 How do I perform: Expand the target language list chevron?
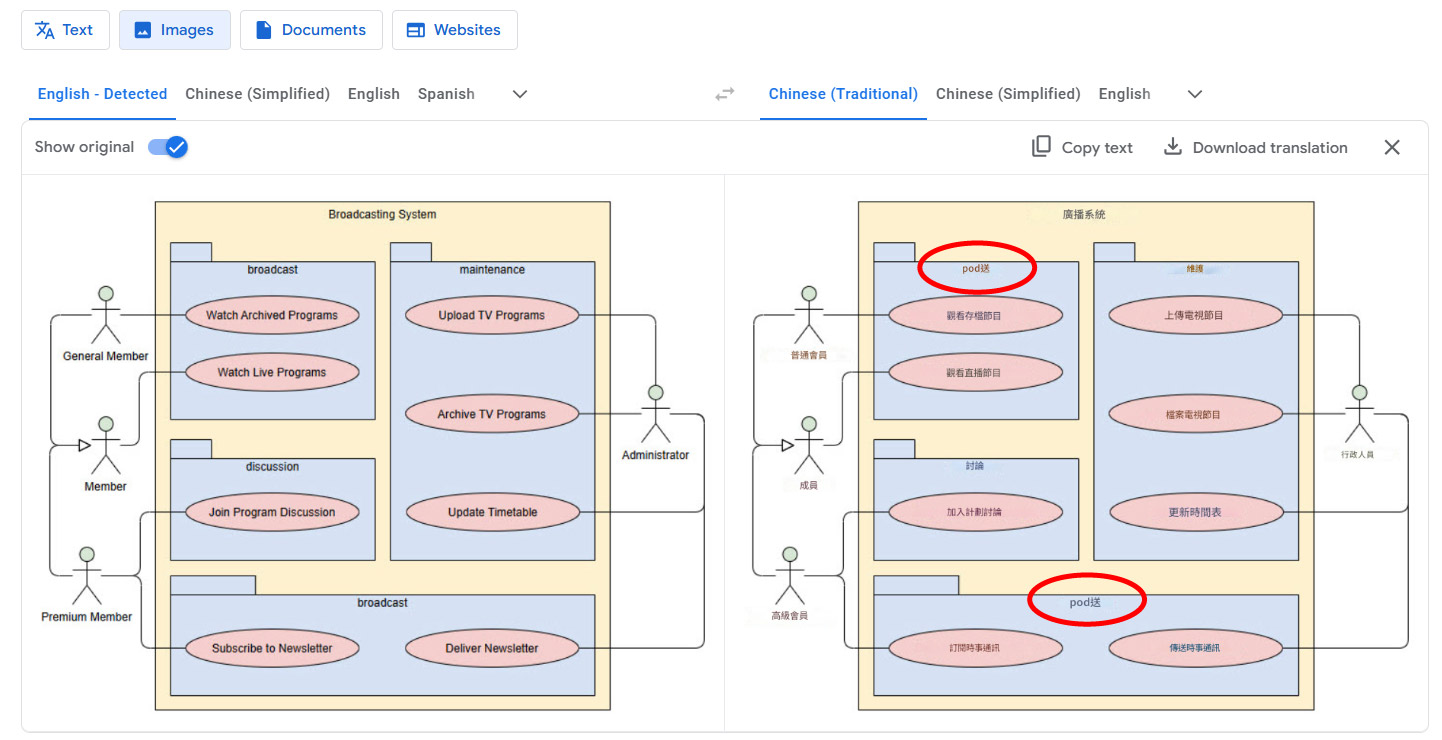click(x=1194, y=94)
